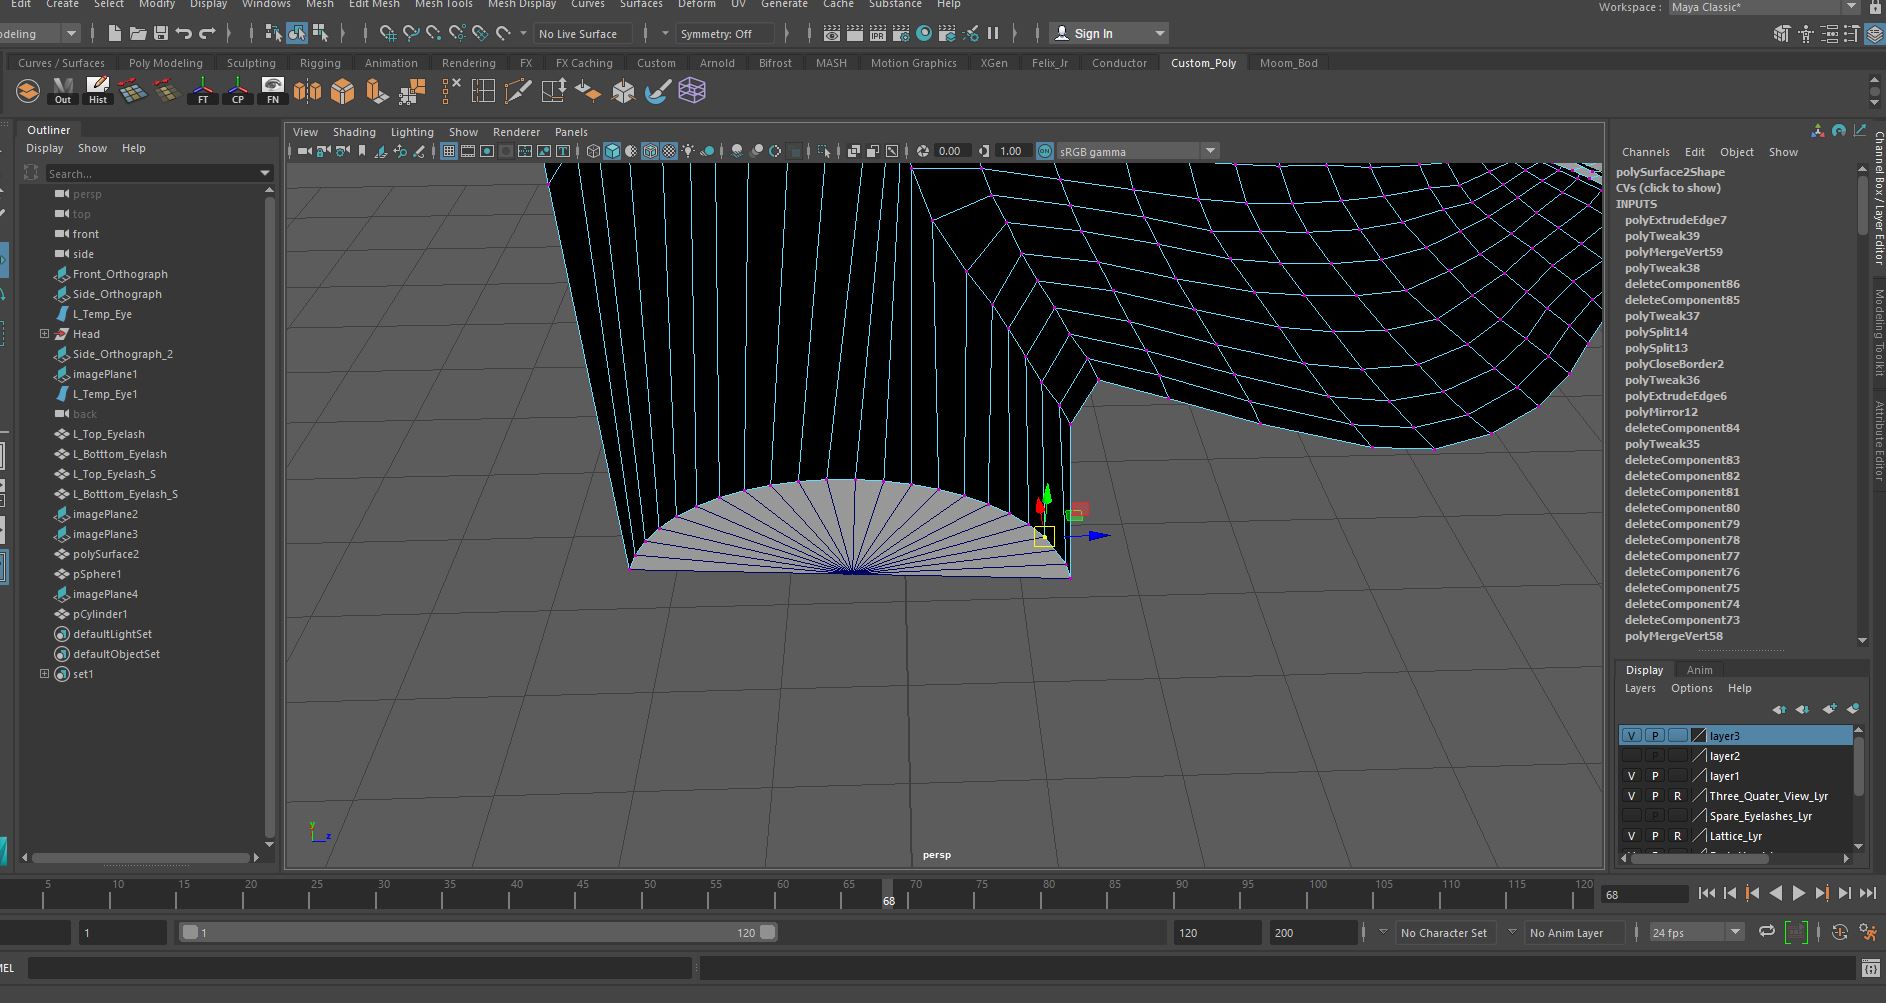Select polyExtrudeEdge7 in the INPUTS list
The image size is (1886, 1003).
click(x=1675, y=220)
